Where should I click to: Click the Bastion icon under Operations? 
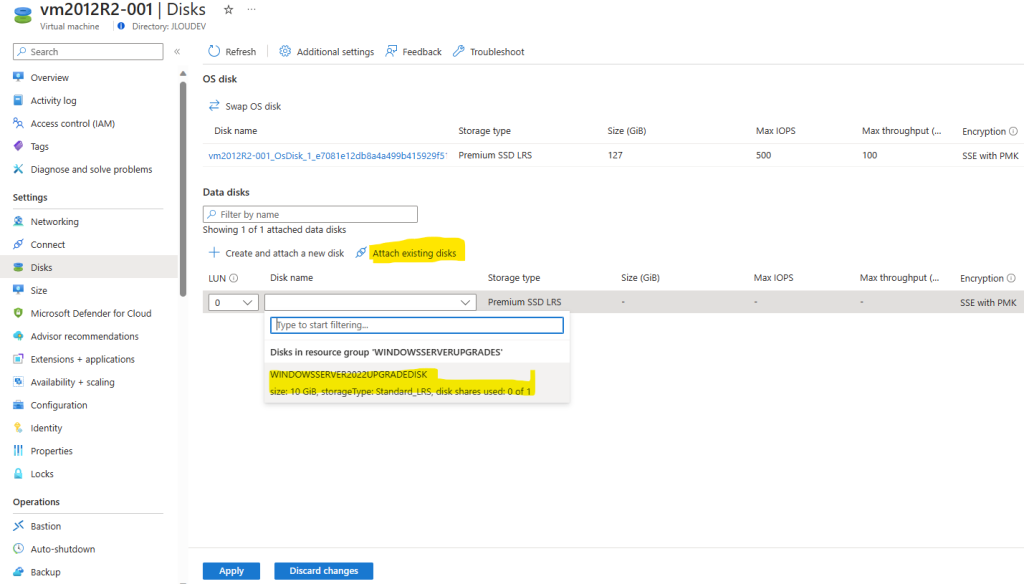coord(18,525)
